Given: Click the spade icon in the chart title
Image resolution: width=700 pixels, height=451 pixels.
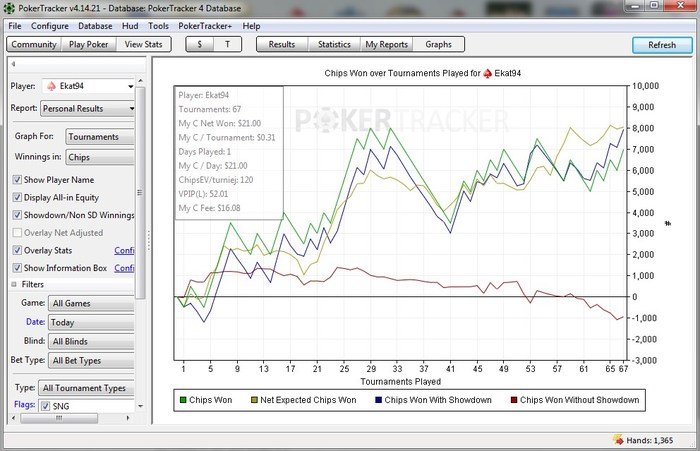Looking at the screenshot, I should click(x=488, y=73).
